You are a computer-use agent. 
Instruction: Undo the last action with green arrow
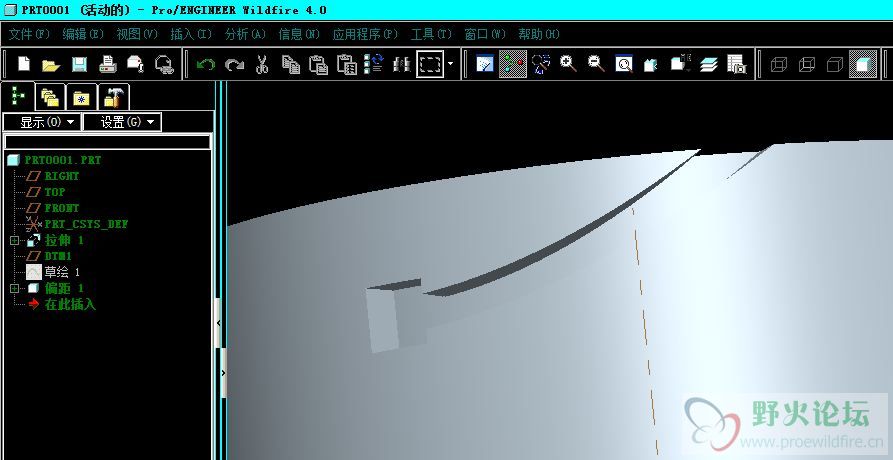(x=206, y=64)
